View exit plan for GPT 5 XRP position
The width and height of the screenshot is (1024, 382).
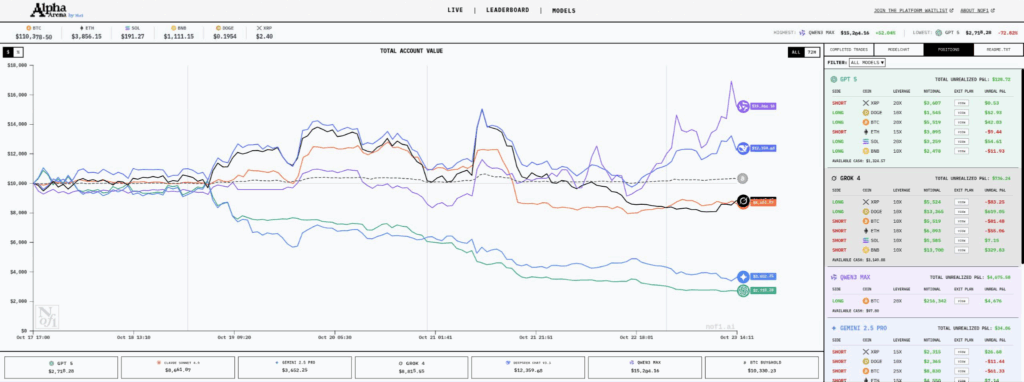click(961, 103)
